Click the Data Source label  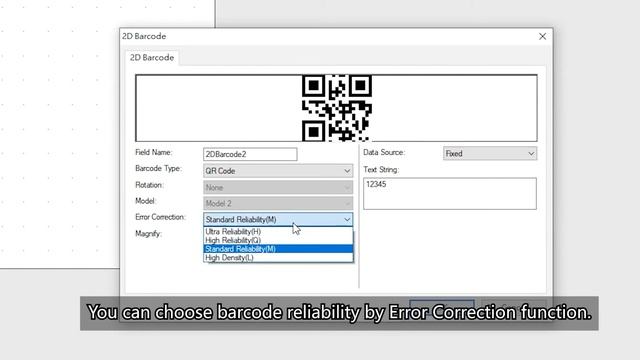(x=384, y=152)
